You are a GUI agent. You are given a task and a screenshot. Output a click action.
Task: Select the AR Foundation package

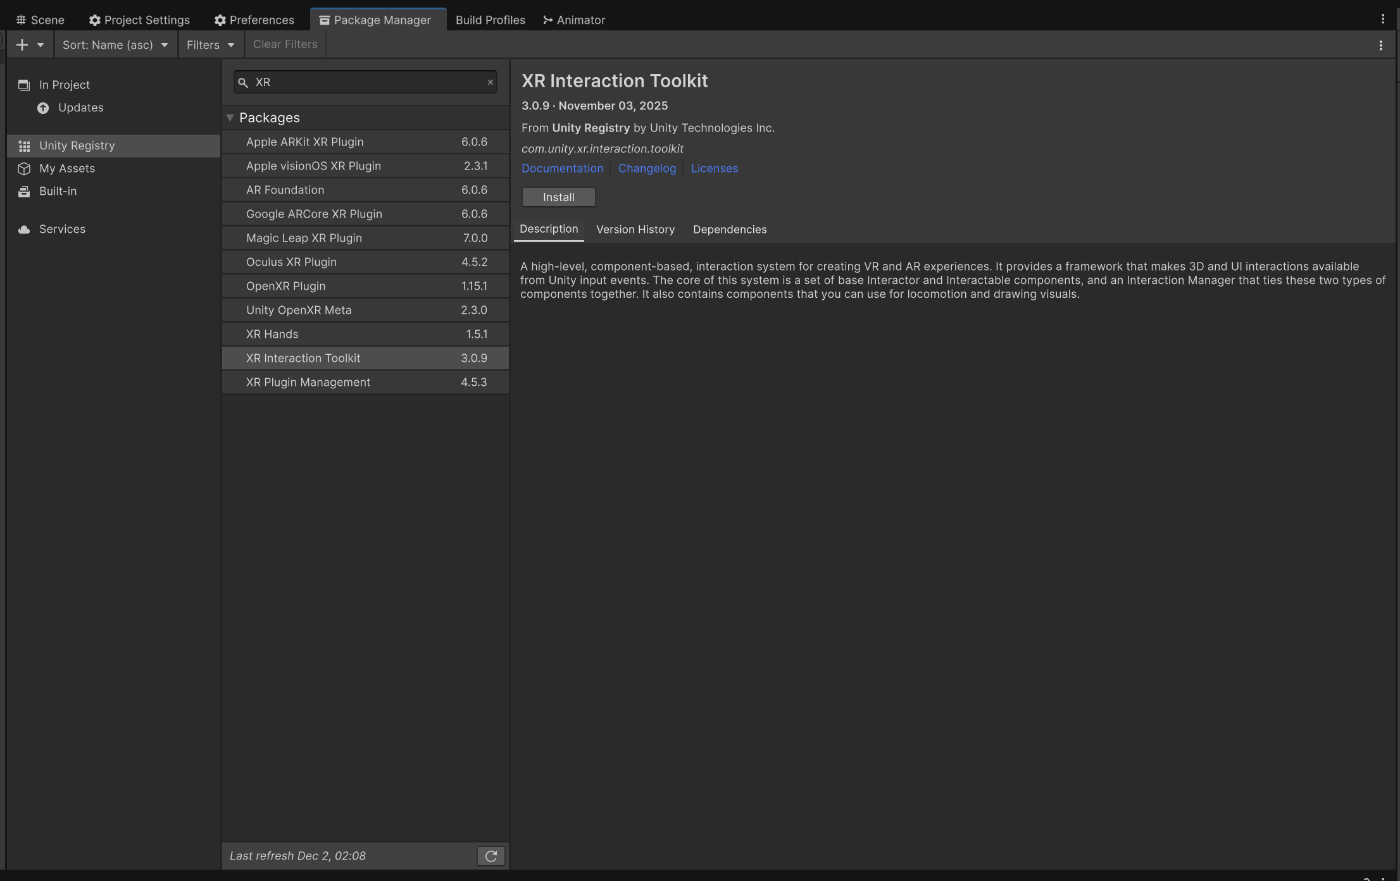365,190
